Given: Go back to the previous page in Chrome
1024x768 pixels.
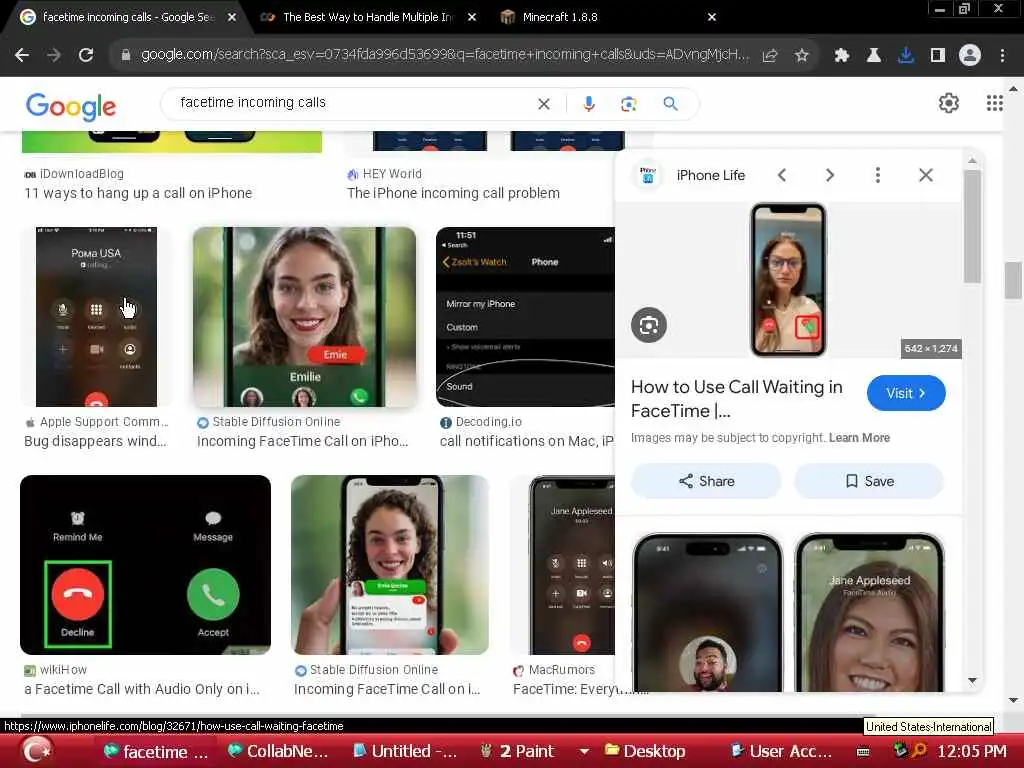Looking at the screenshot, I should point(22,56).
